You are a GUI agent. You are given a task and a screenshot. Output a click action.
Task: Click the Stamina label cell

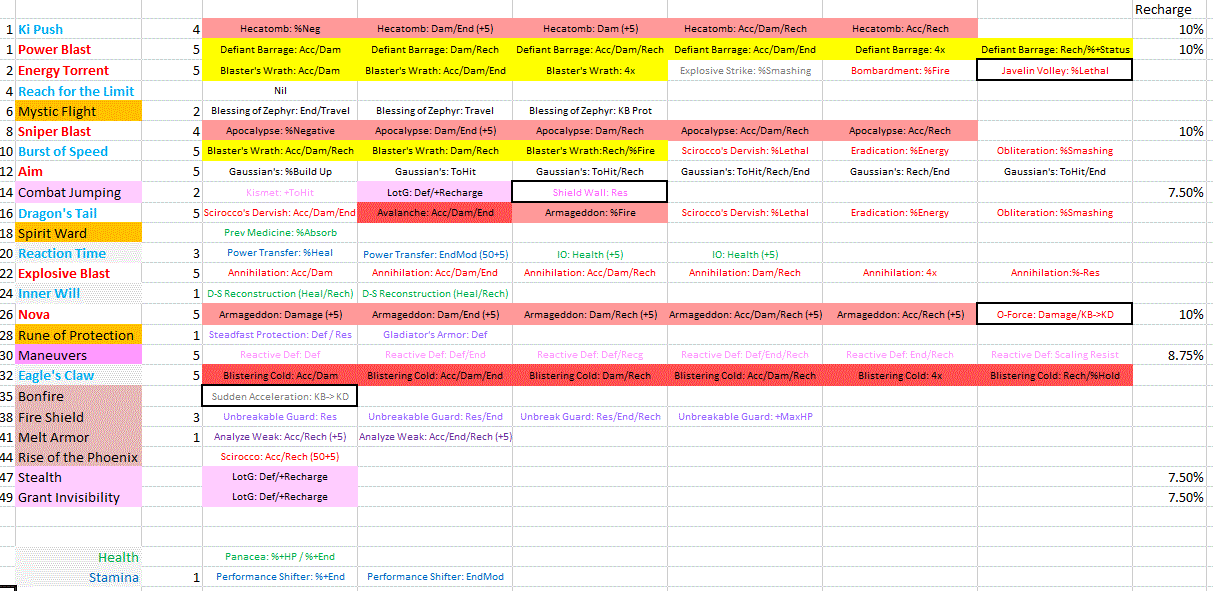(x=113, y=577)
